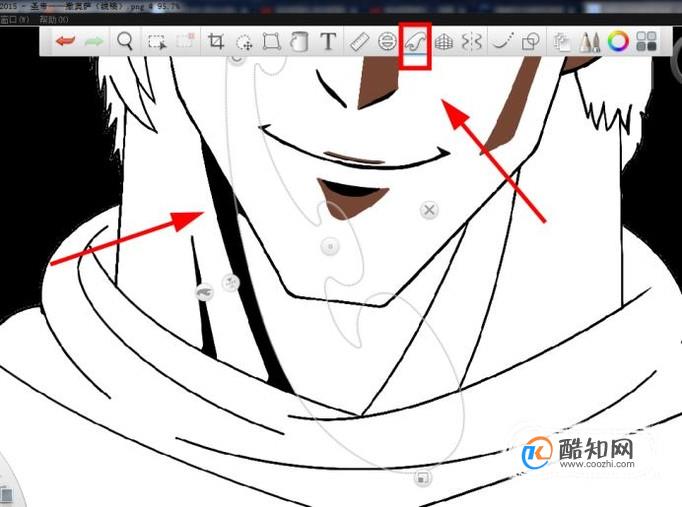The width and height of the screenshot is (682, 507).
Task: Open the Brush palette icon
Action: (590, 43)
